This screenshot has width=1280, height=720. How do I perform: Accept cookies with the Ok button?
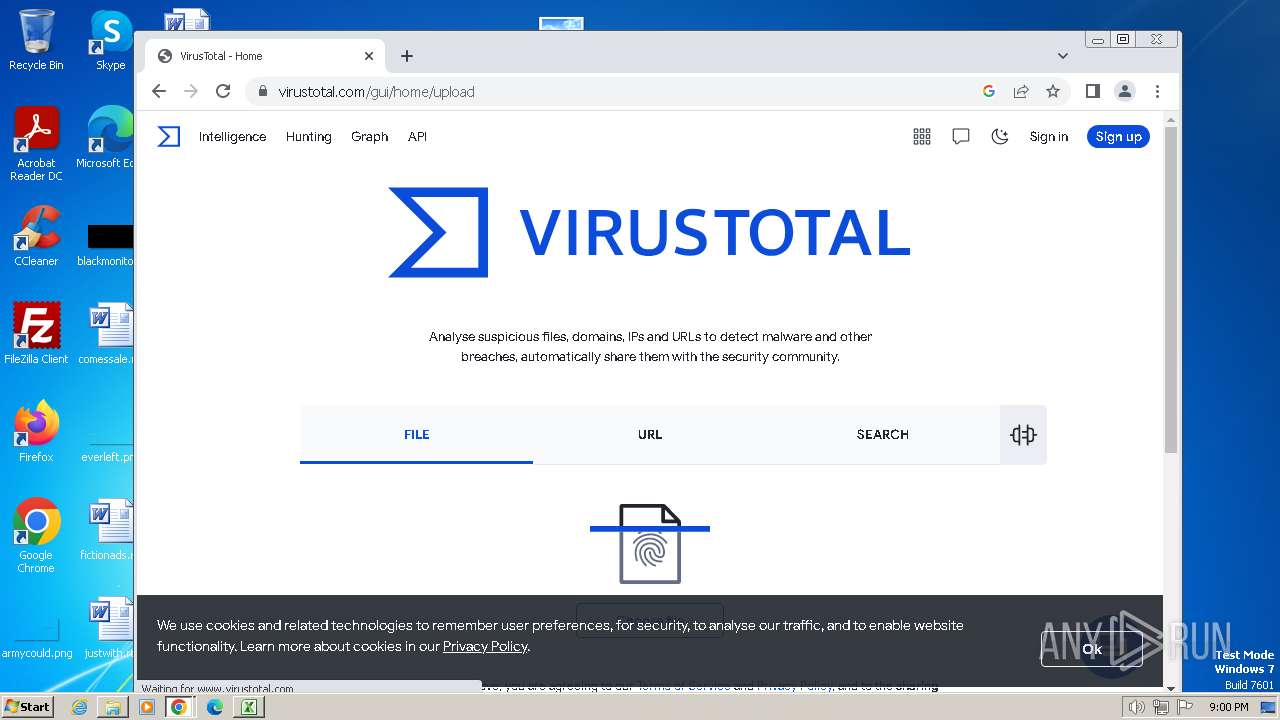(1092, 649)
